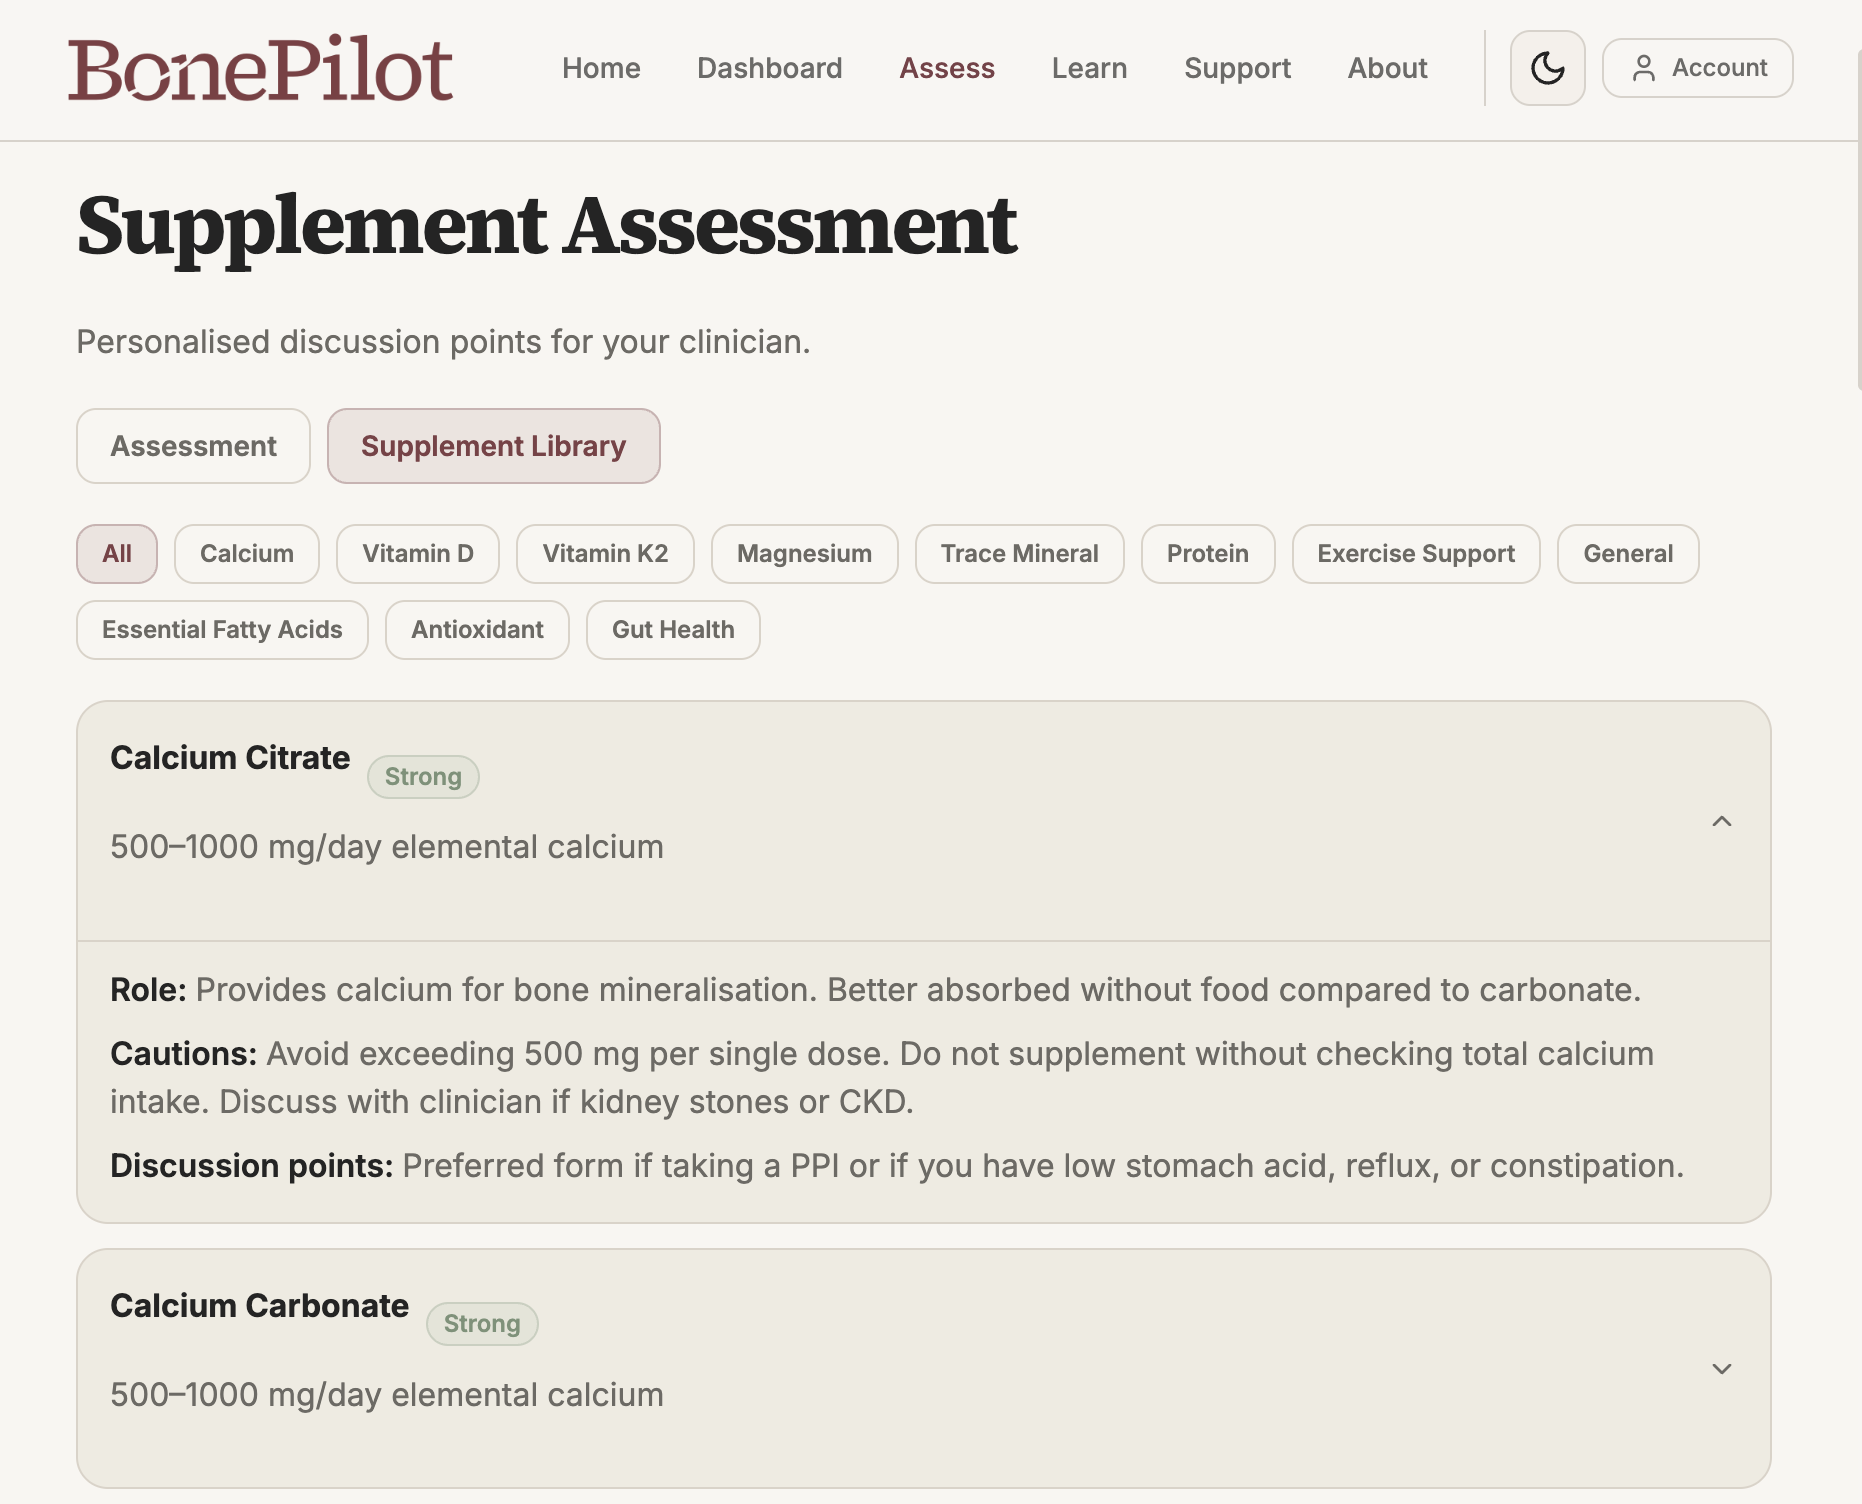This screenshot has height=1504, width=1862.
Task: Open the About nav item
Action: pos(1387,68)
